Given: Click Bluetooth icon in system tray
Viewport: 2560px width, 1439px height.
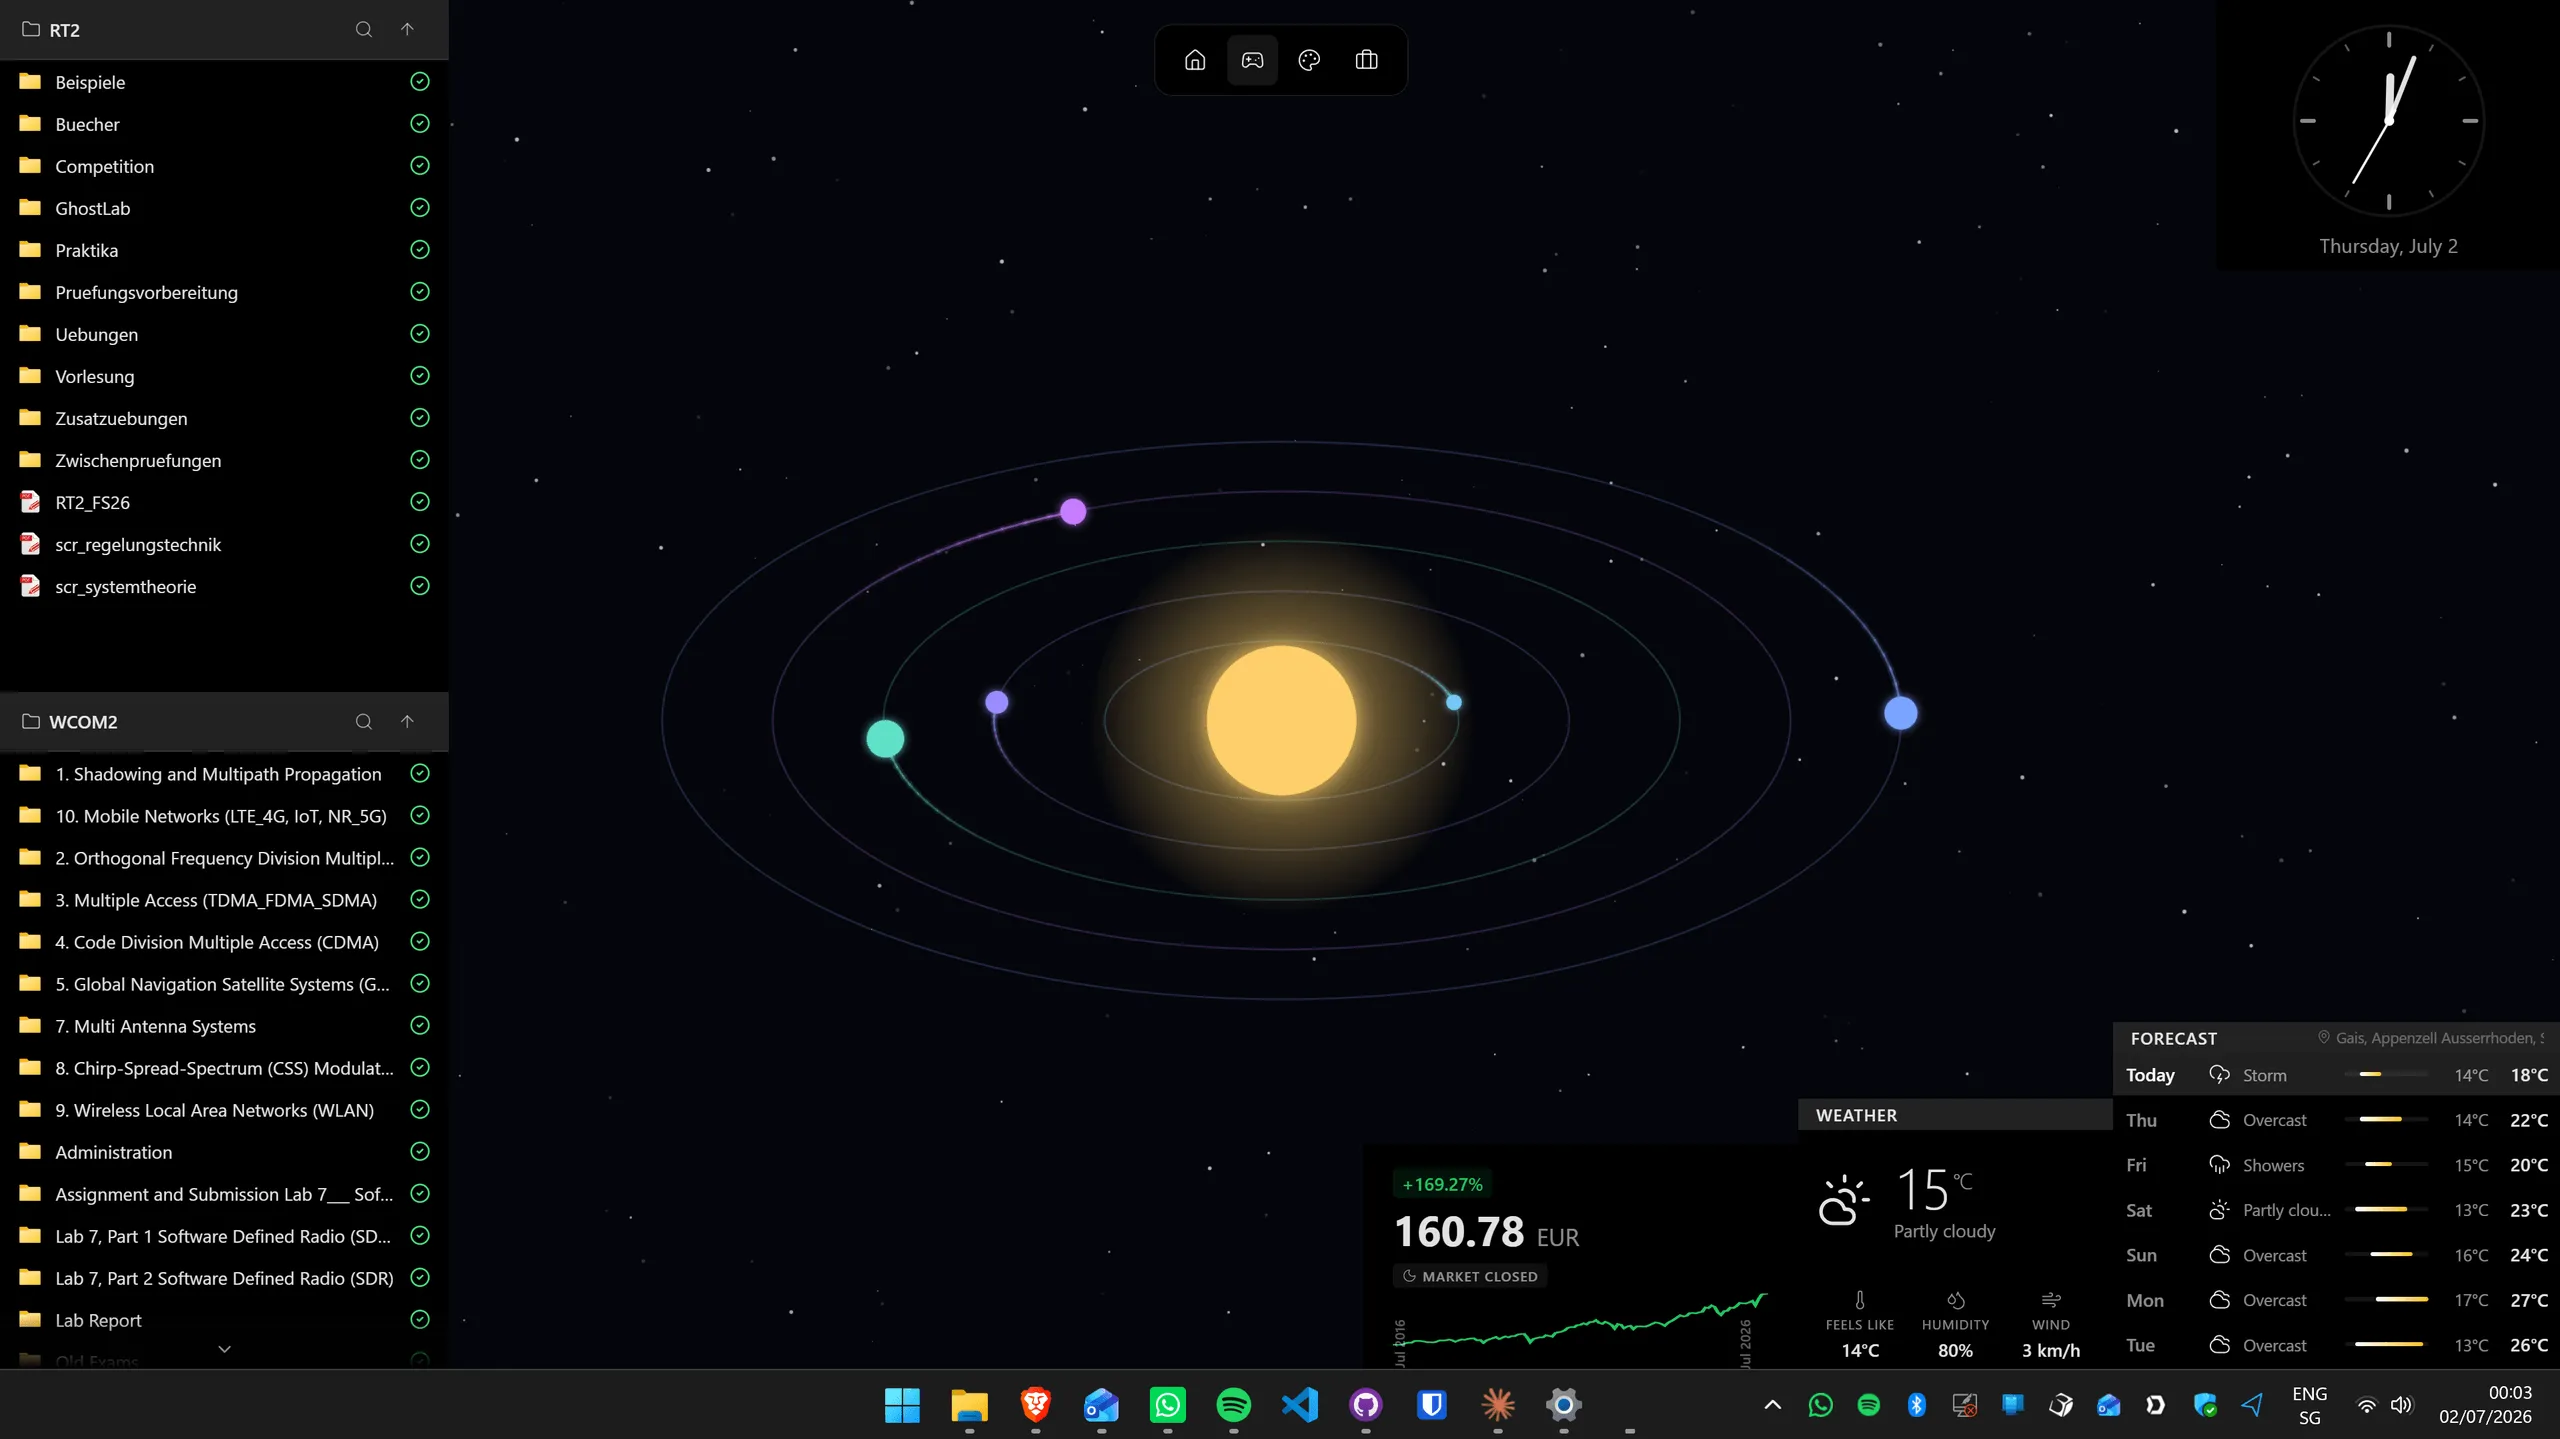Looking at the screenshot, I should pyautogui.click(x=1916, y=1405).
